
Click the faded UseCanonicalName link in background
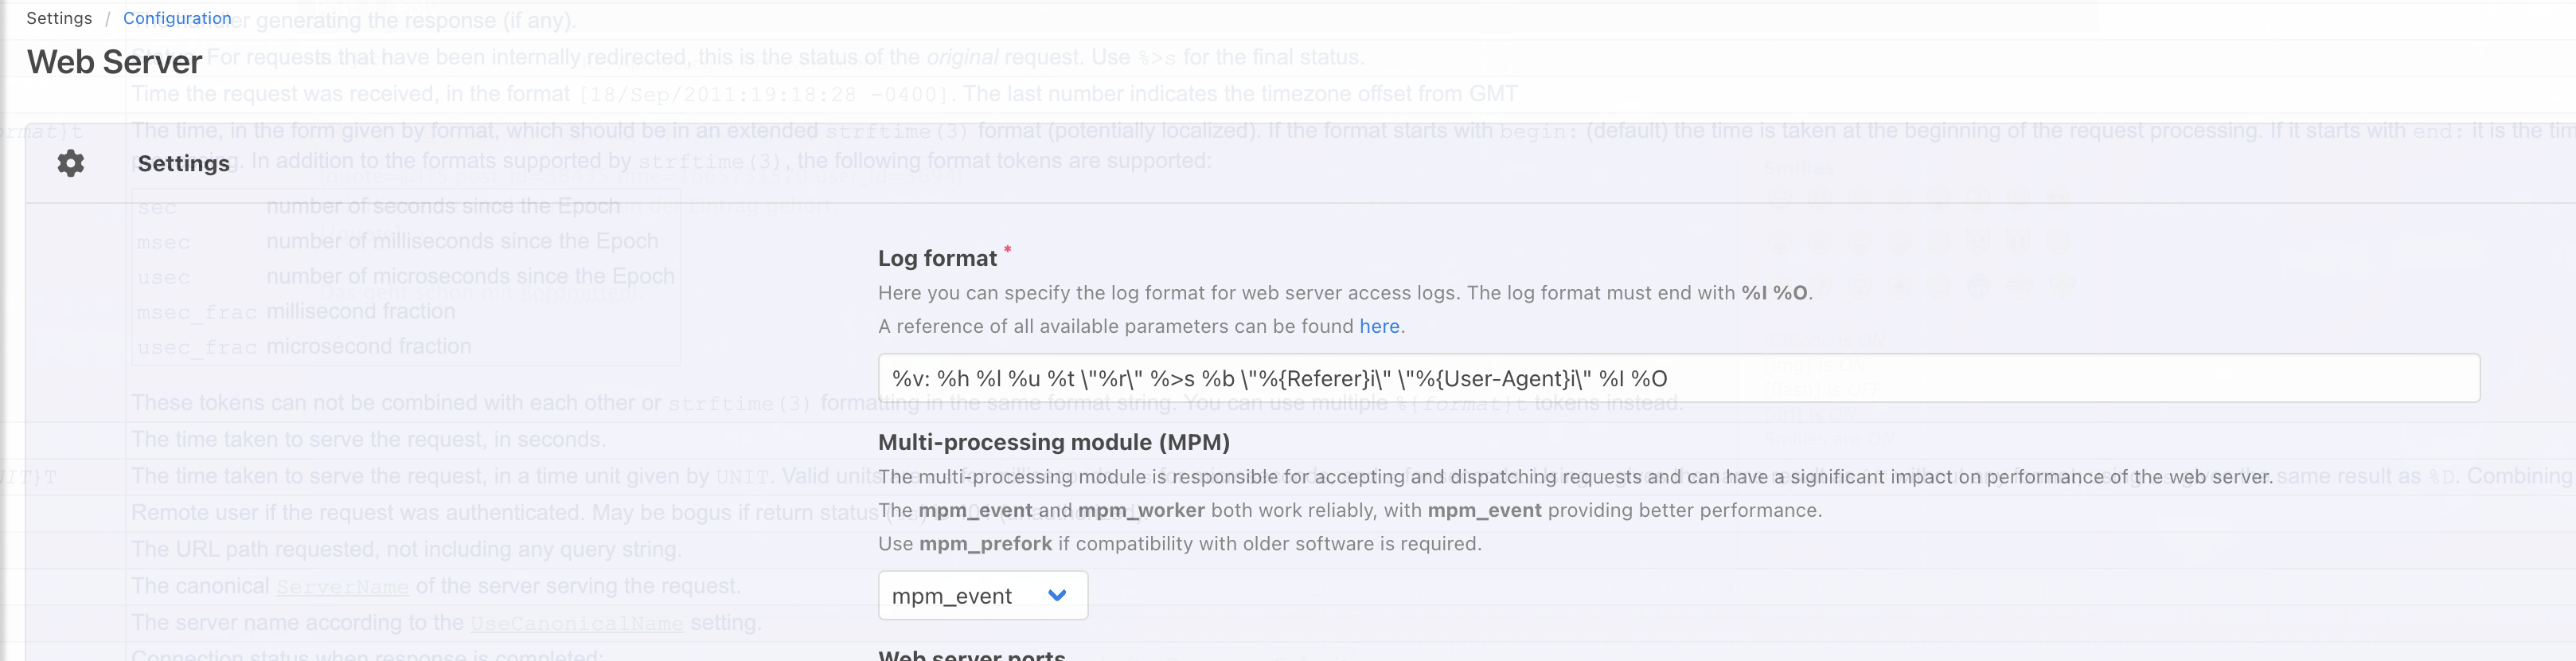576,624
